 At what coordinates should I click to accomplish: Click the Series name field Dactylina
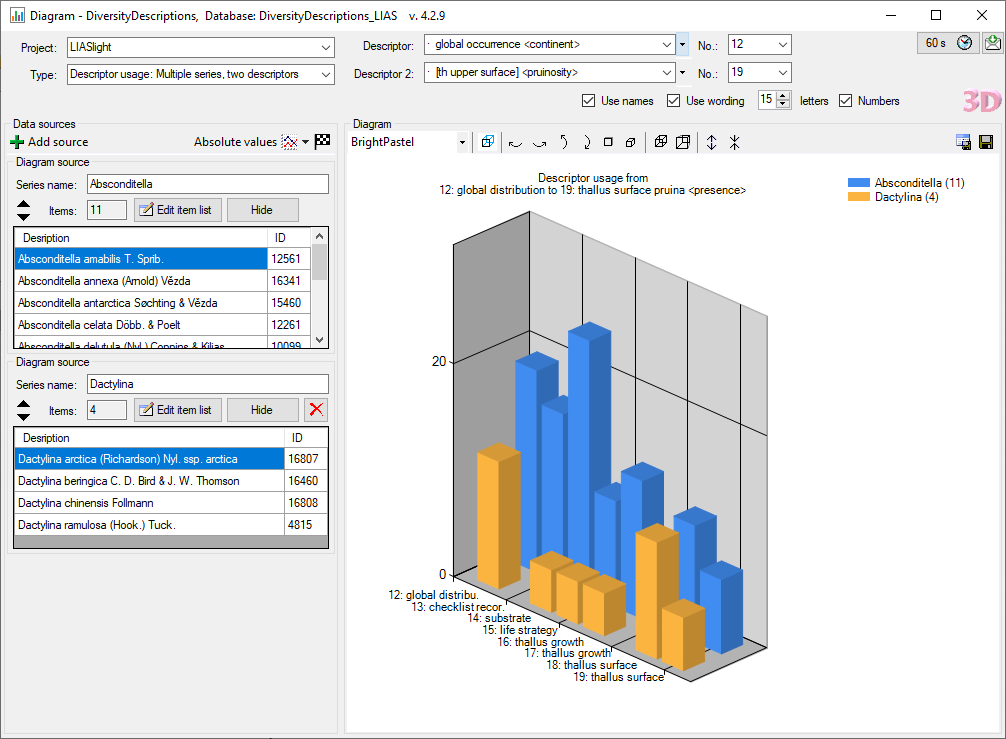(x=208, y=384)
